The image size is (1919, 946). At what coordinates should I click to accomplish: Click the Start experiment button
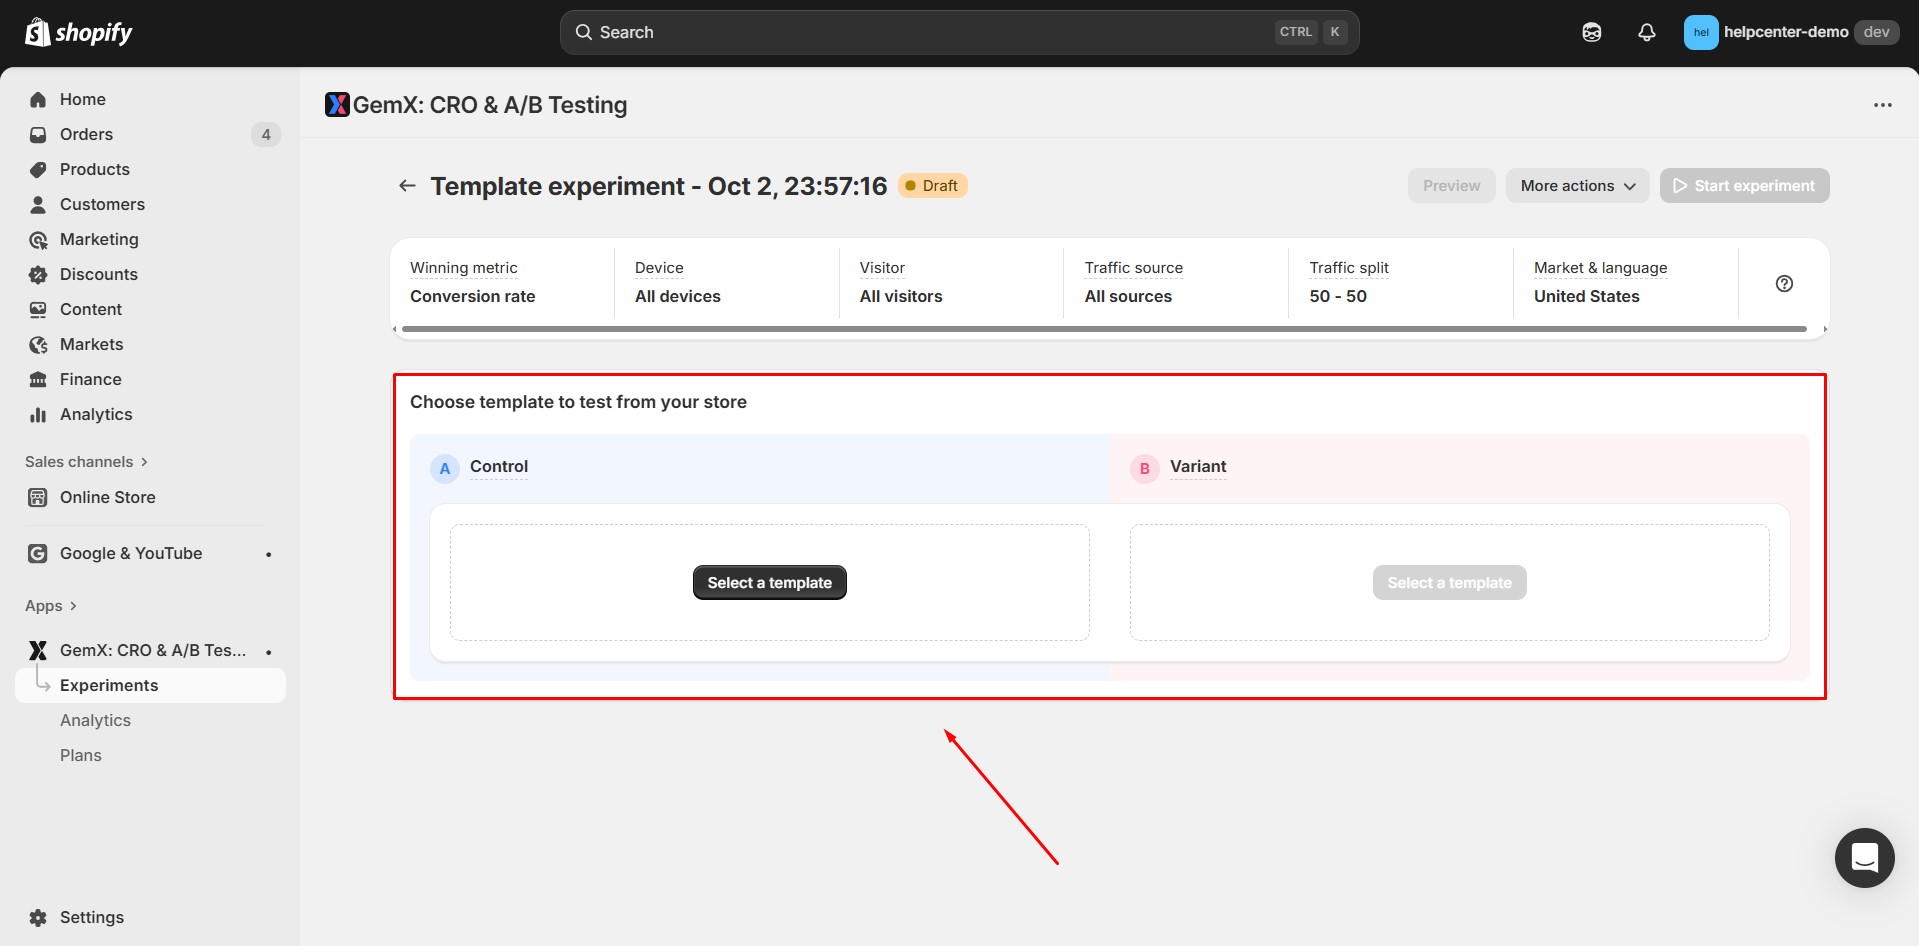[1744, 186]
